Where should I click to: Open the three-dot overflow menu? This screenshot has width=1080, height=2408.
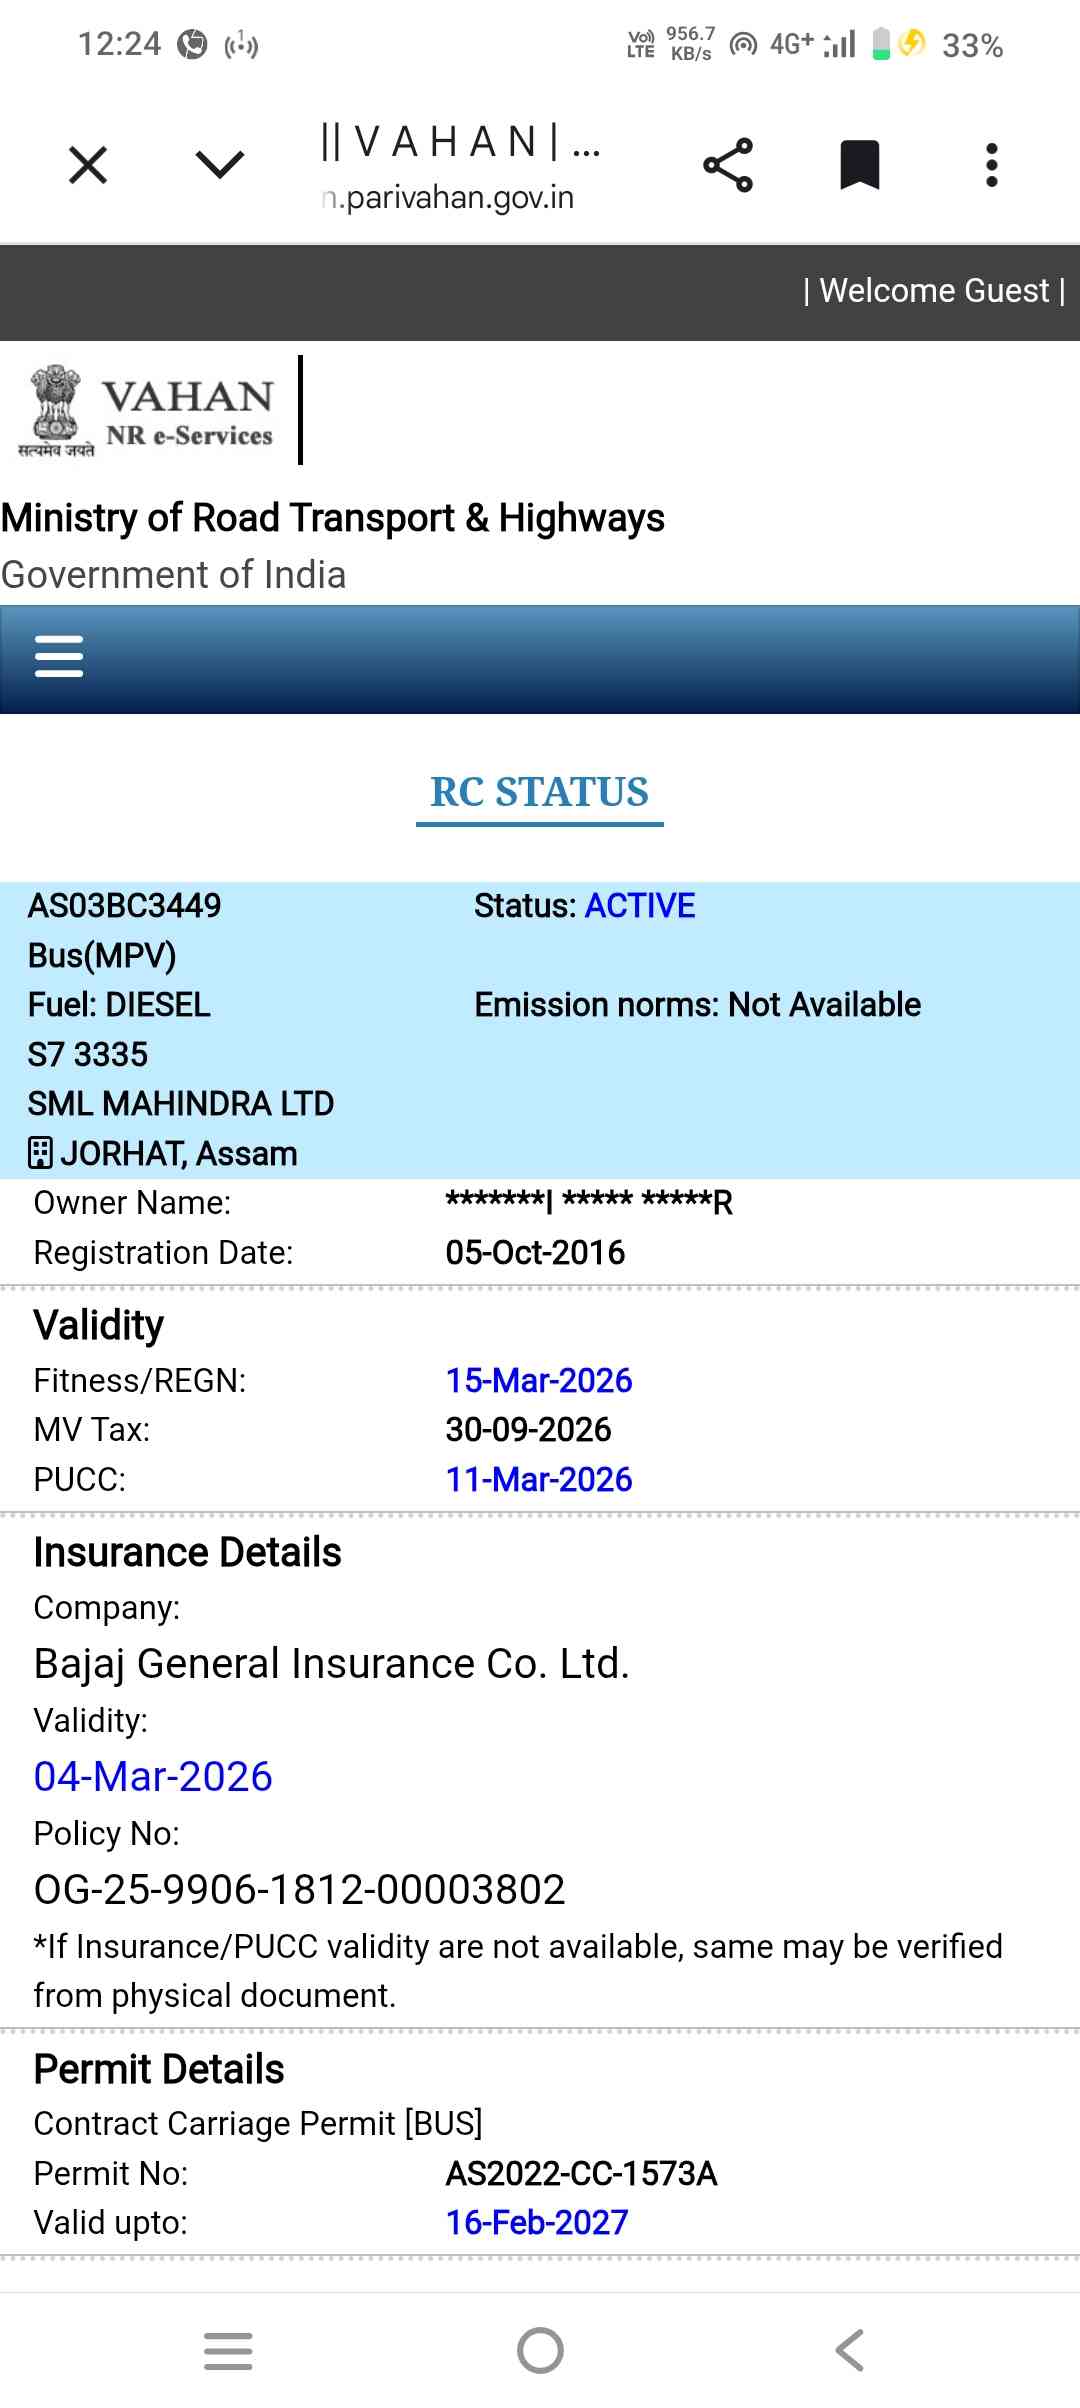[x=991, y=165]
